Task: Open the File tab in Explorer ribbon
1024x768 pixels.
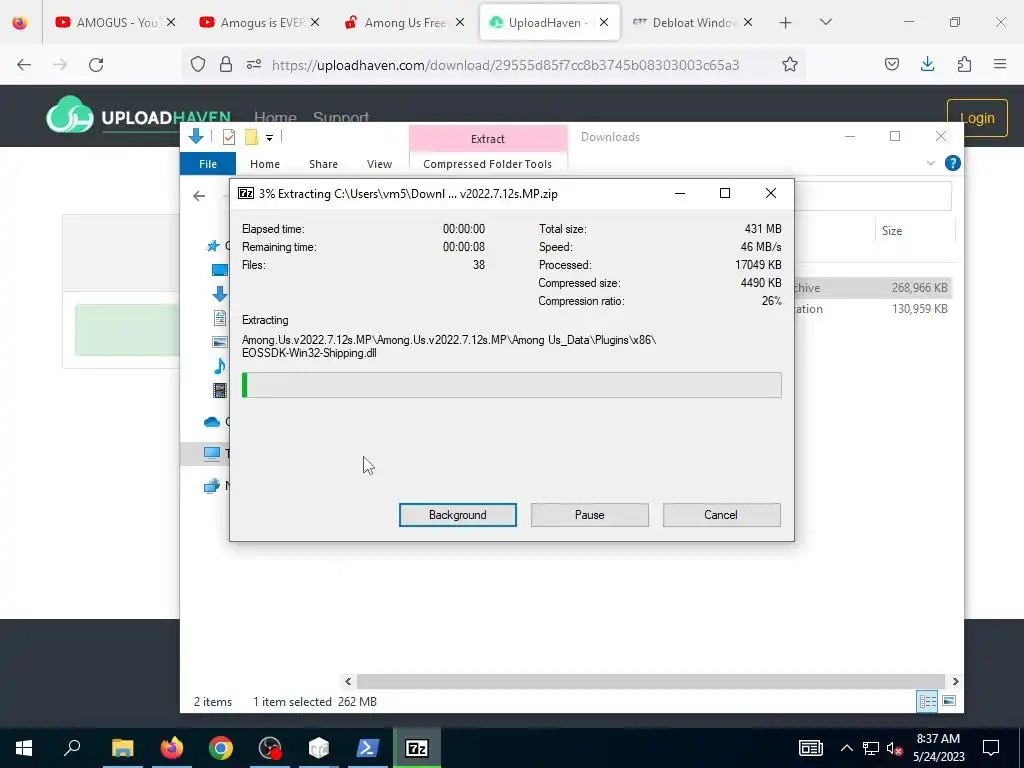Action: click(208, 164)
